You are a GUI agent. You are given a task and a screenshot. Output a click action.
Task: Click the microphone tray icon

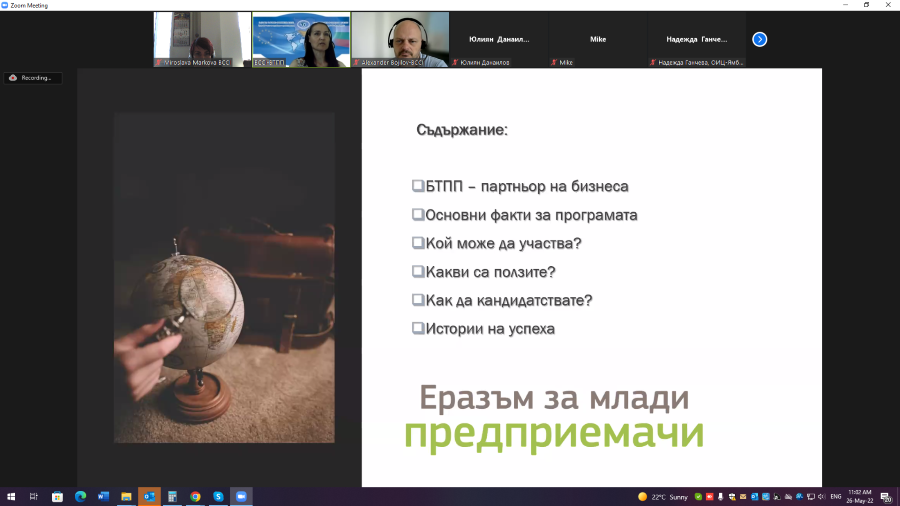tap(720, 497)
